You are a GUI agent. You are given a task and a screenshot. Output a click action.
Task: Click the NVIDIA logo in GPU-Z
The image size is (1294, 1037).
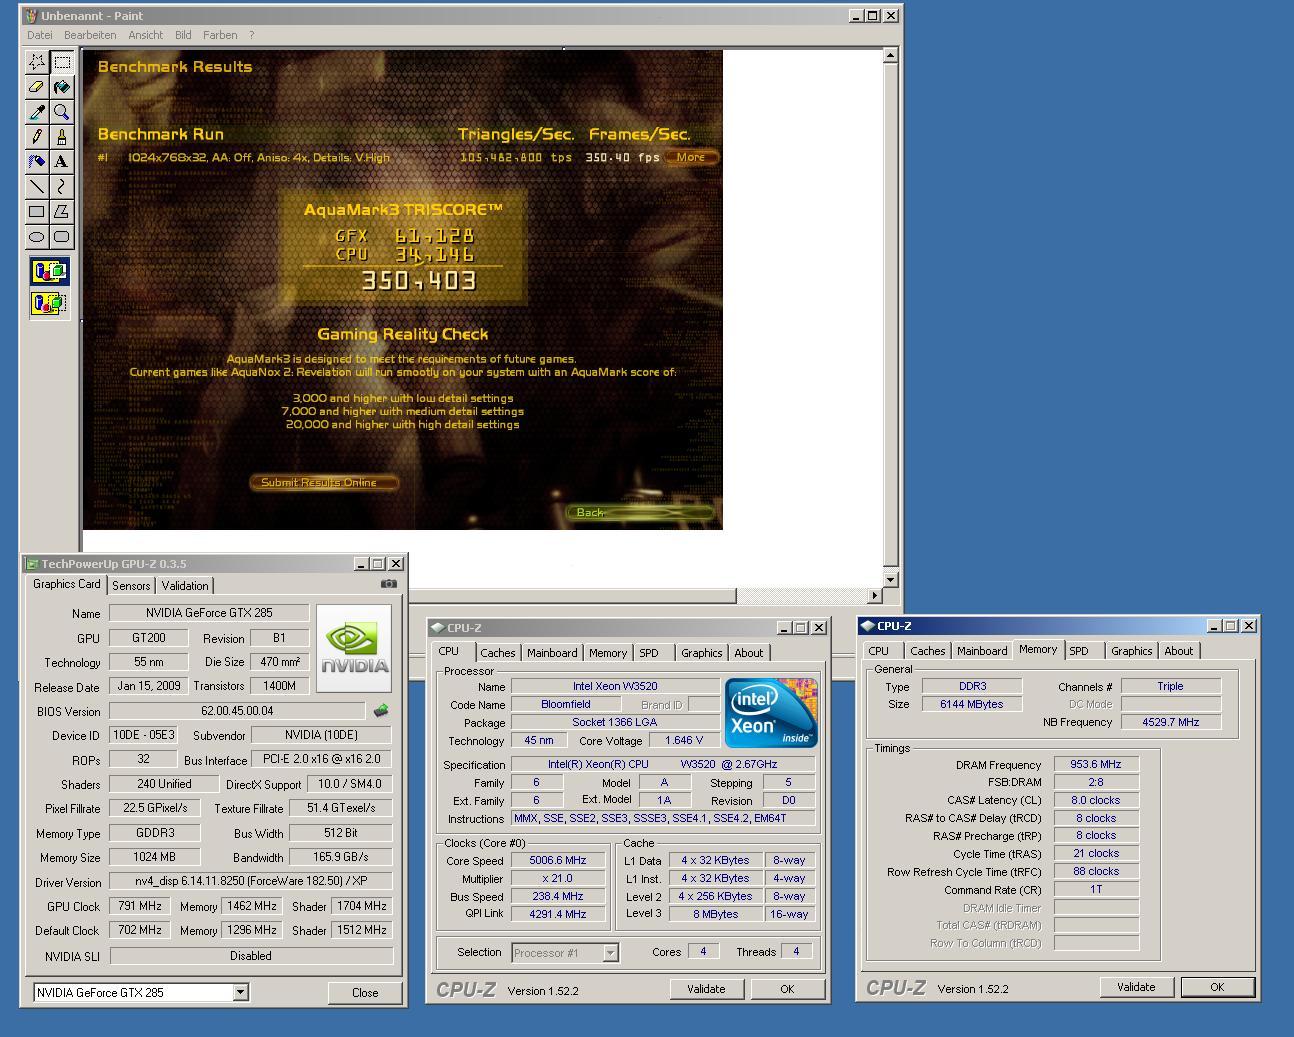point(353,648)
